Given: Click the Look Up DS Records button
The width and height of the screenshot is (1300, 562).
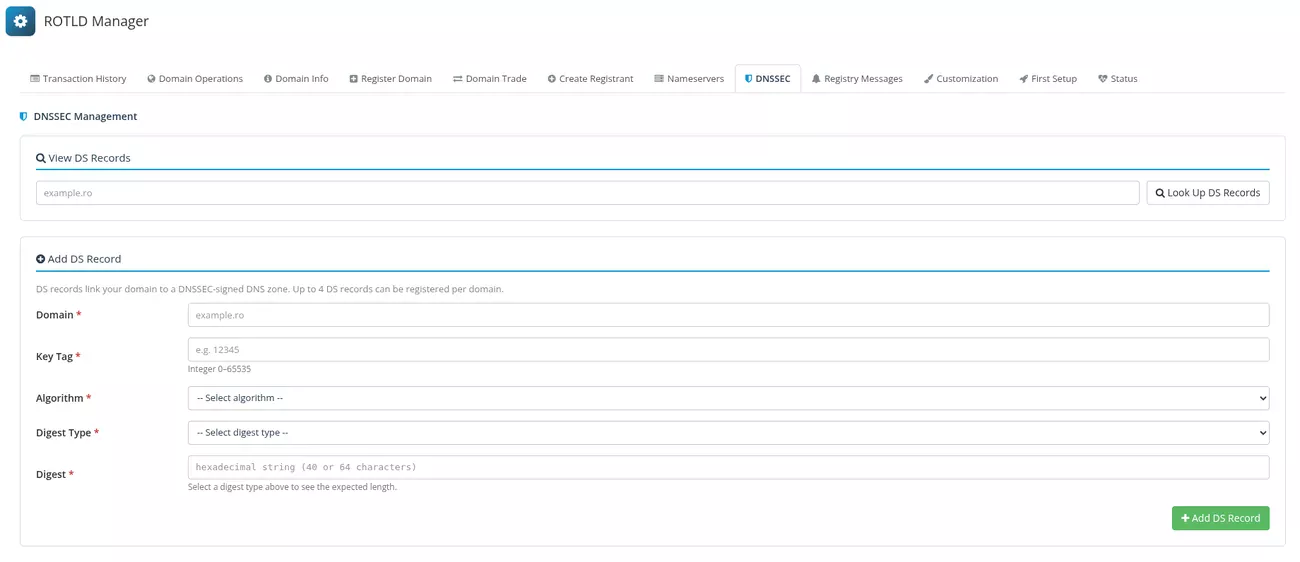Looking at the screenshot, I should coord(1208,193).
